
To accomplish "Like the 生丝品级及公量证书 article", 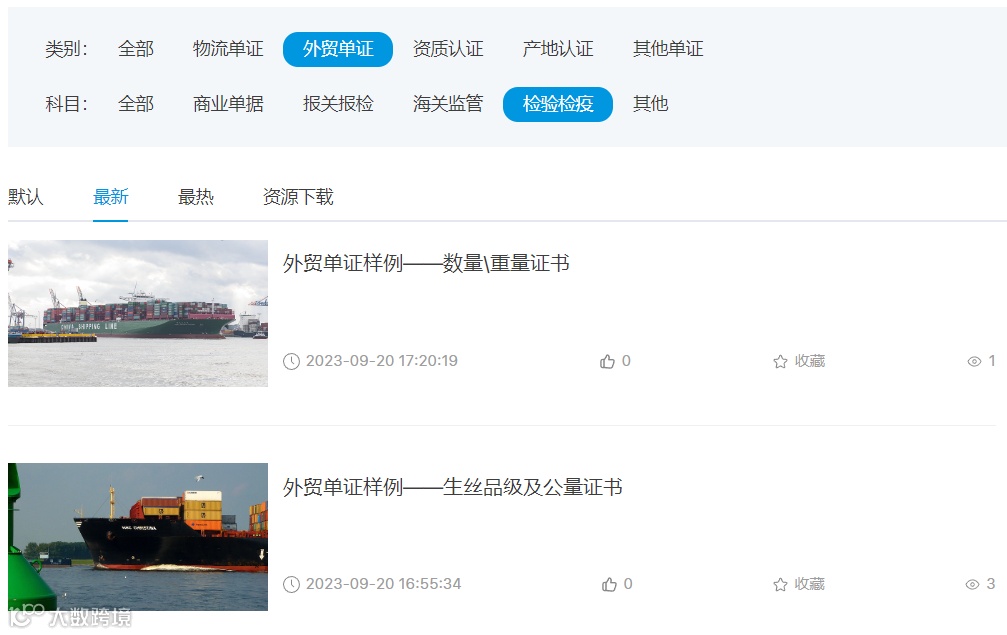I will pyautogui.click(x=609, y=584).
